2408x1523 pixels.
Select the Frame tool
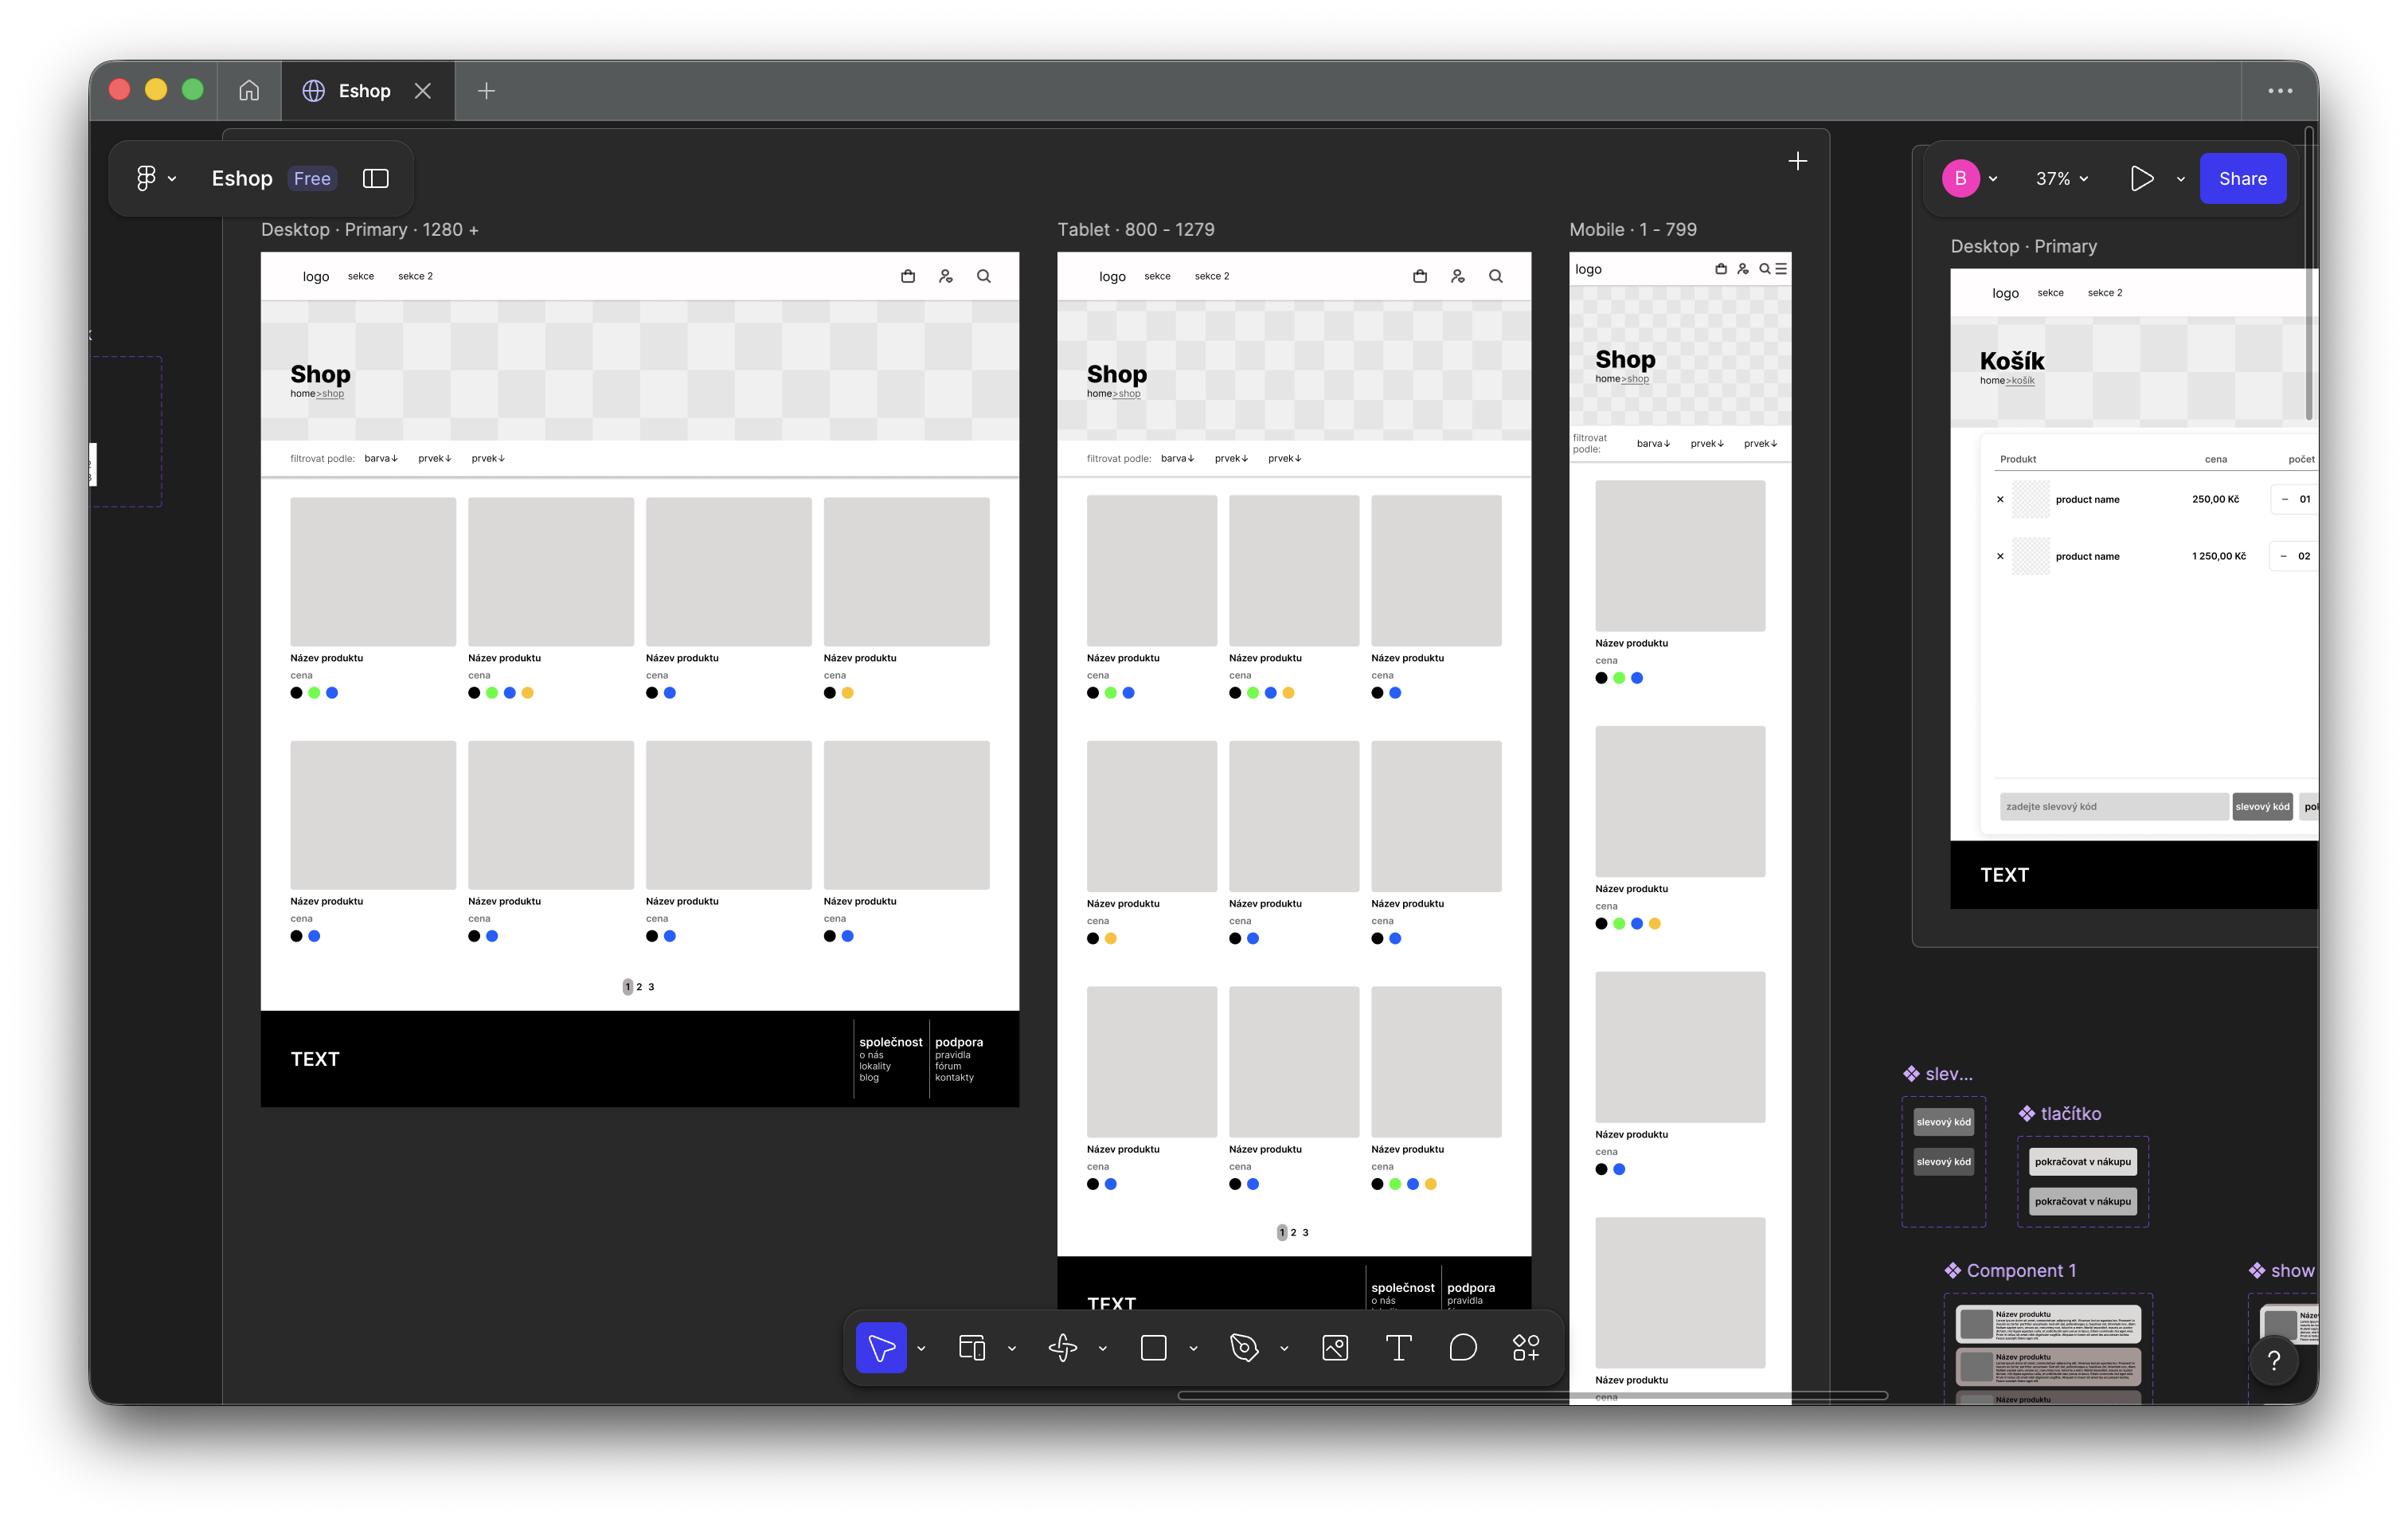(972, 1348)
